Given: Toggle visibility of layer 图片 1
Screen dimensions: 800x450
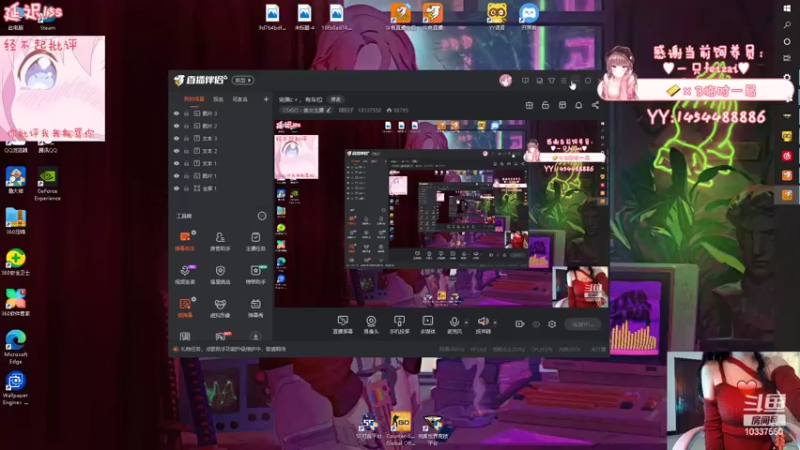Looking at the screenshot, I should (x=177, y=176).
